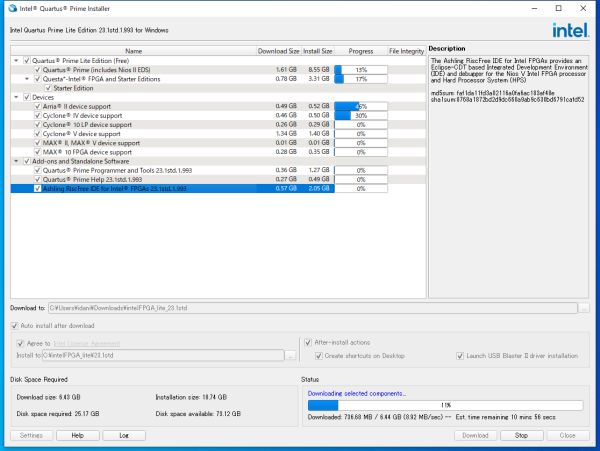The width and height of the screenshot is (600, 451).
Task: Uncheck Quartus Prime Help 23.1std.1.993
Action: [x=38, y=179]
